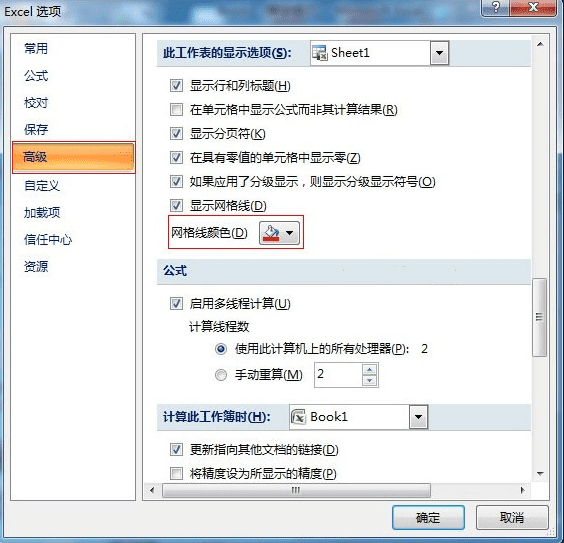Click the 取消 button

[x=512, y=518]
